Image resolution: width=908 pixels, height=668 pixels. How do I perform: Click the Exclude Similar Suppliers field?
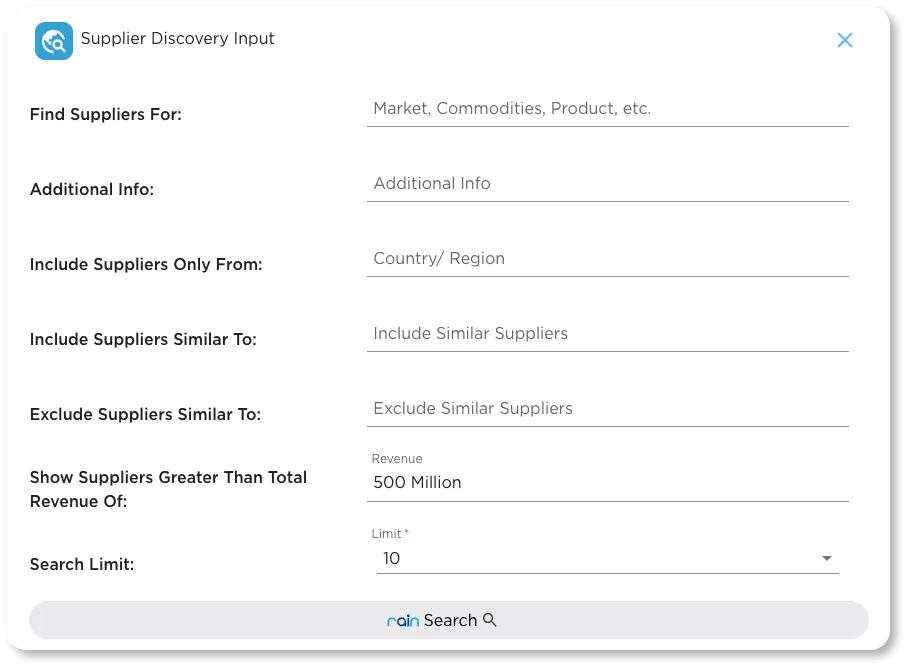(607, 409)
